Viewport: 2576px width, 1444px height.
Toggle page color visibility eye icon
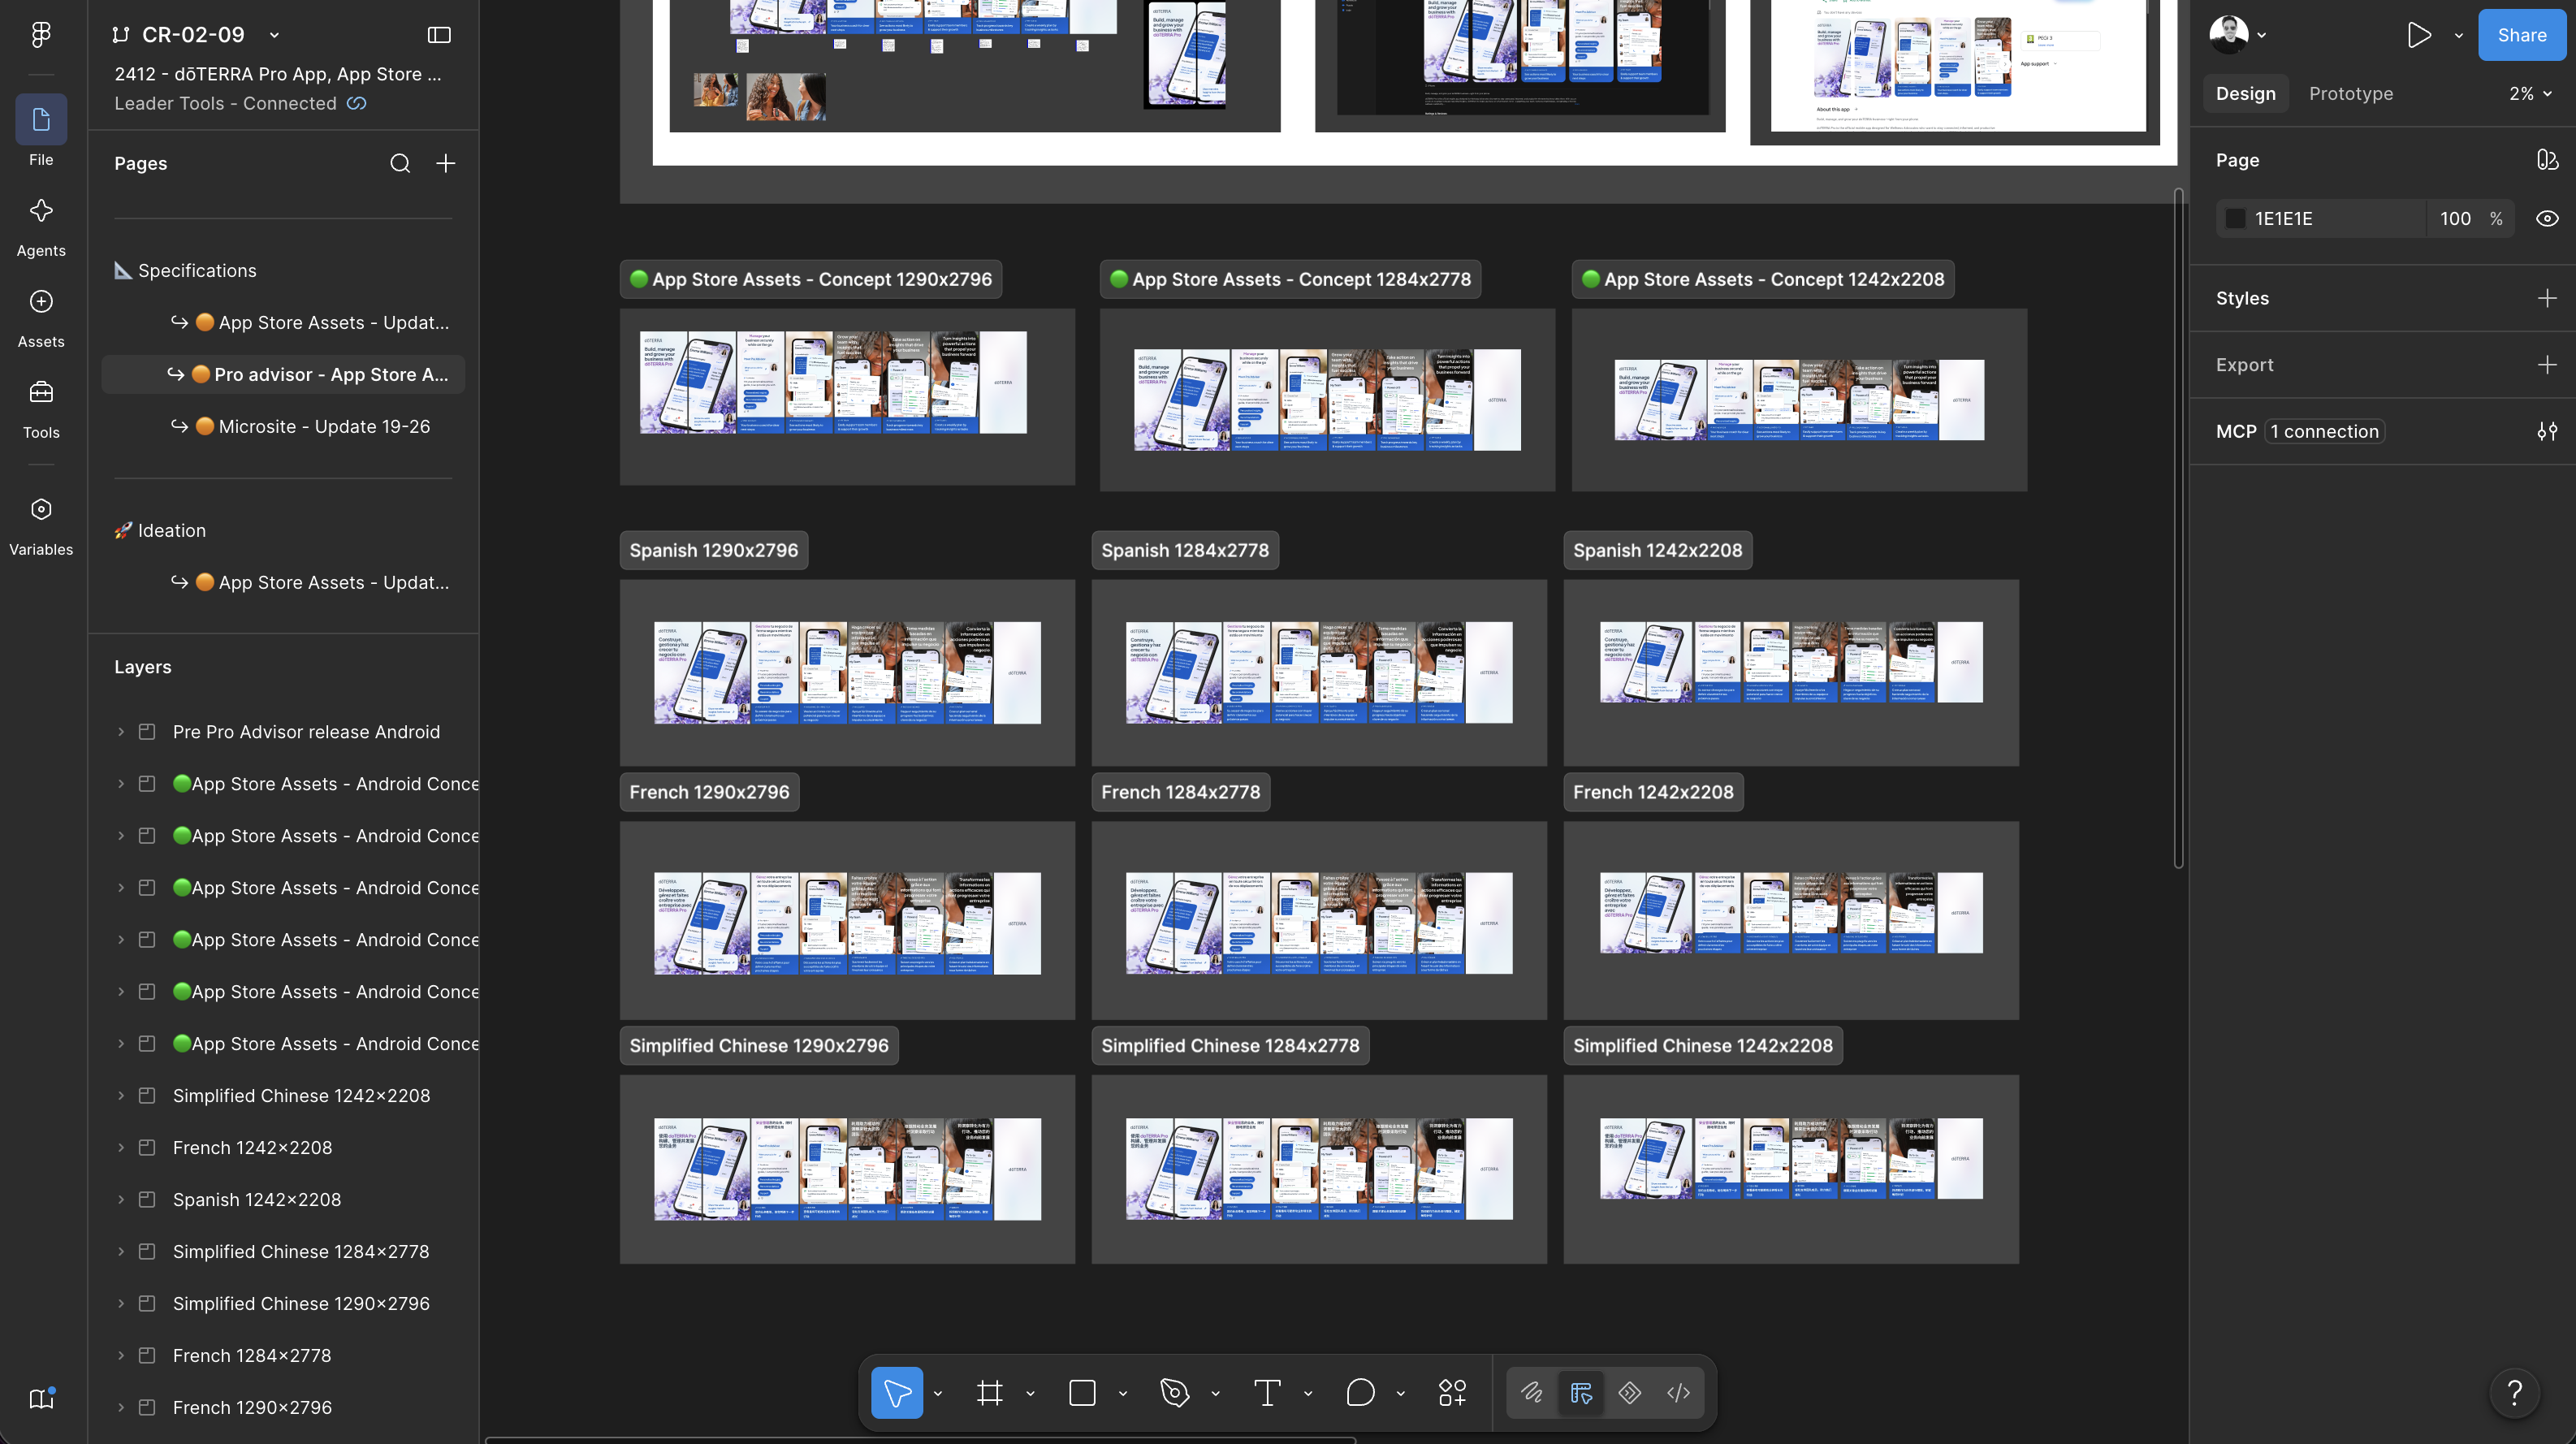2547,219
